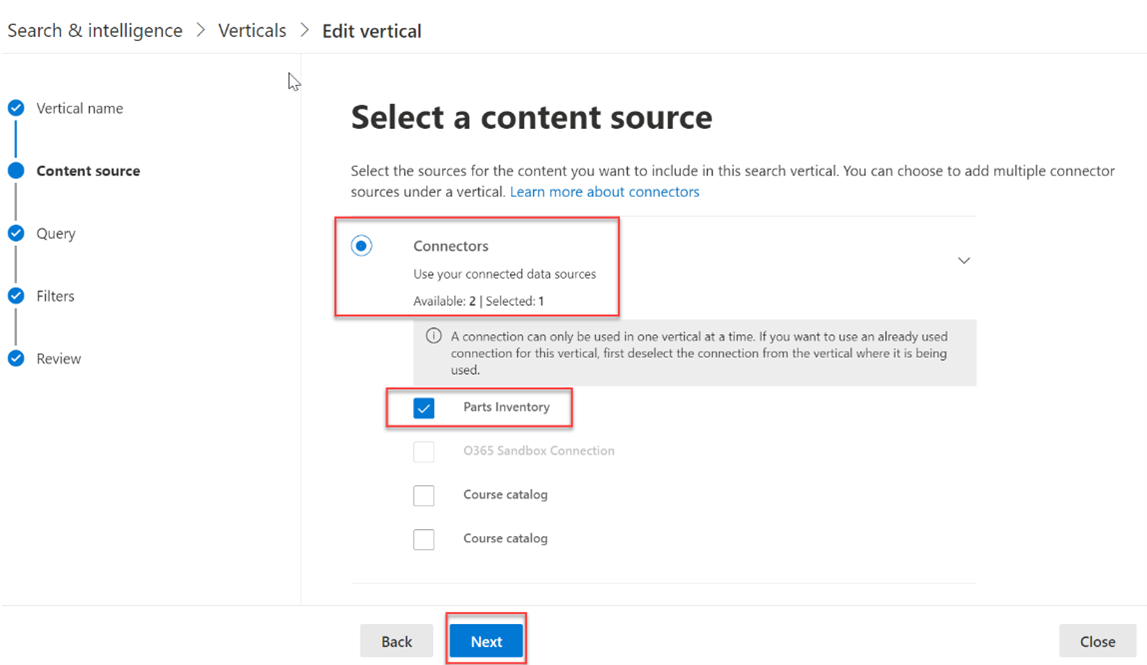Click the Filters step checkmark icon
The height and width of the screenshot is (665, 1147).
[16, 296]
